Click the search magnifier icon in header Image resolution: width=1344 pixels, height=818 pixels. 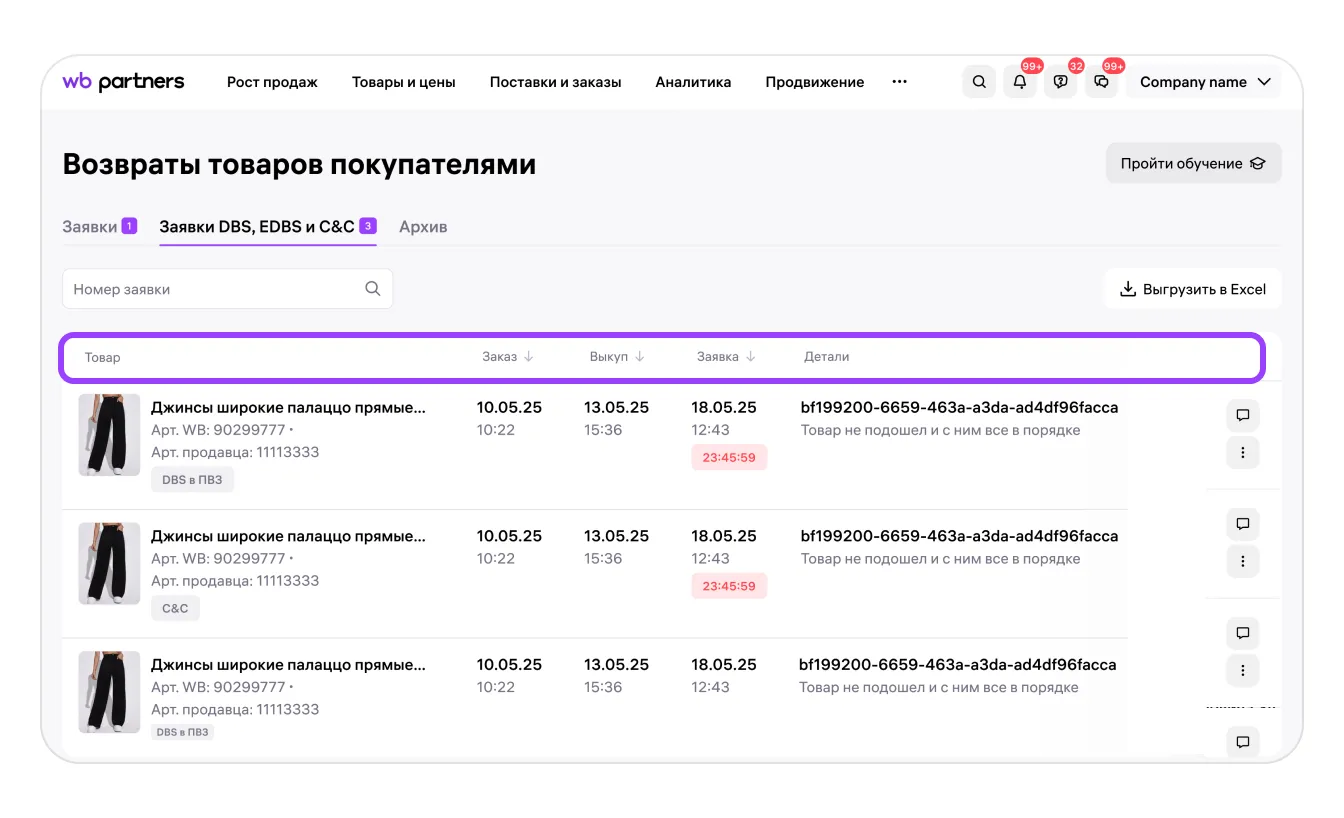pos(979,82)
